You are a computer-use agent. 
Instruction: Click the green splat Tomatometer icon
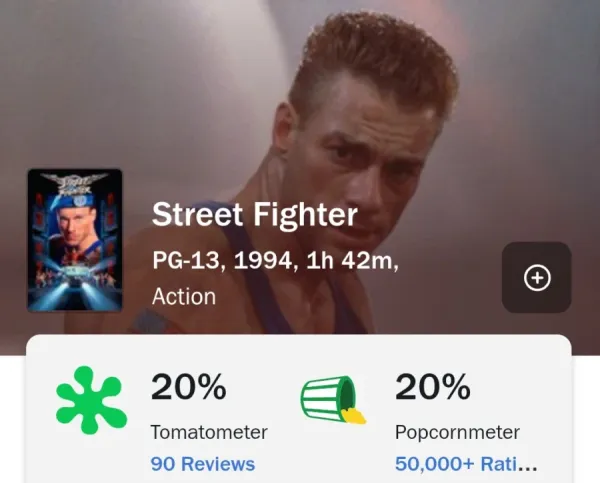click(x=91, y=400)
